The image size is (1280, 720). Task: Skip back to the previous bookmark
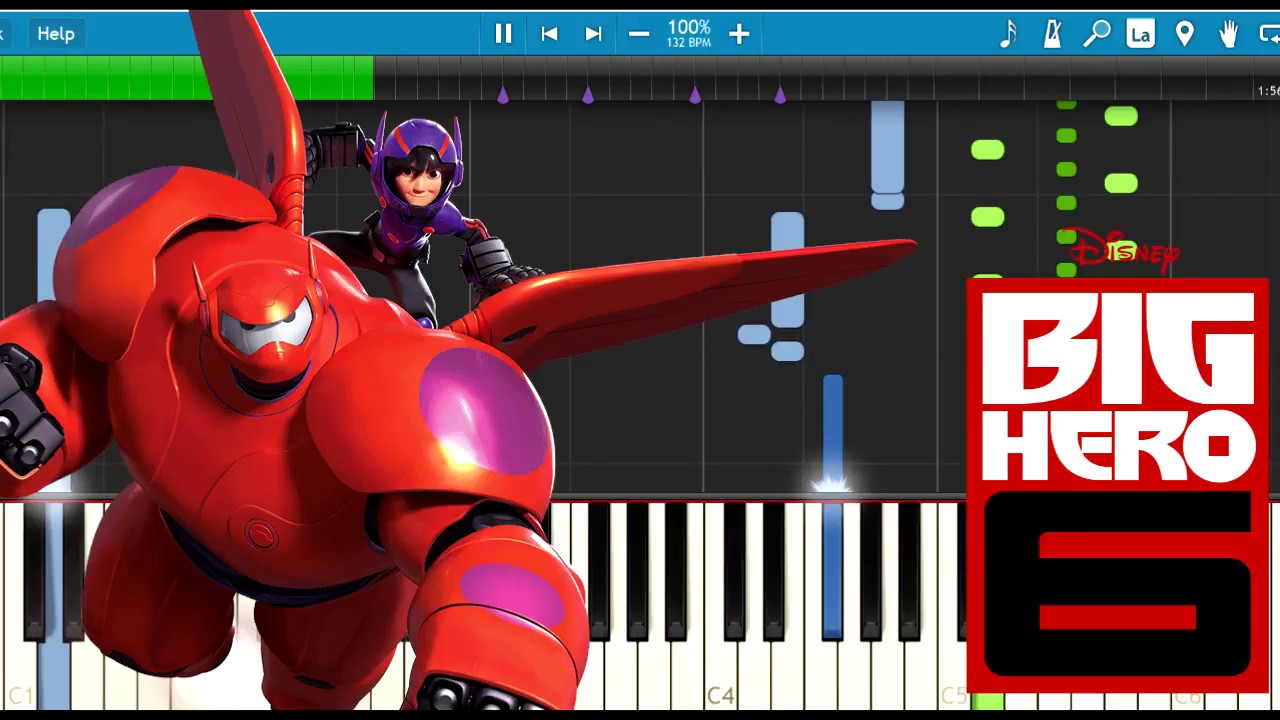tap(549, 34)
